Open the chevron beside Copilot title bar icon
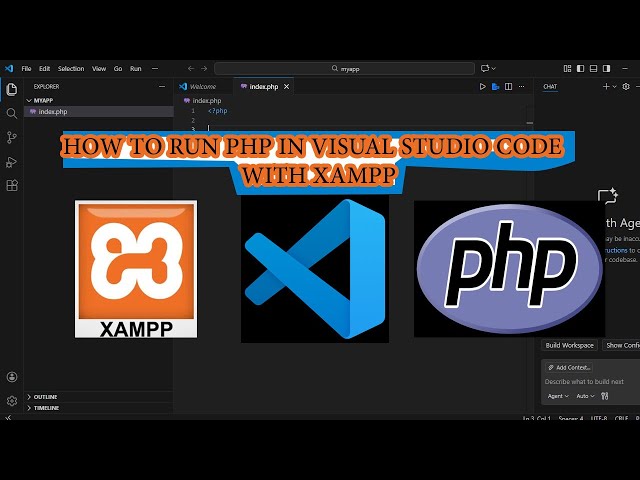Screen dimensions: 640x480 (x=493, y=69)
